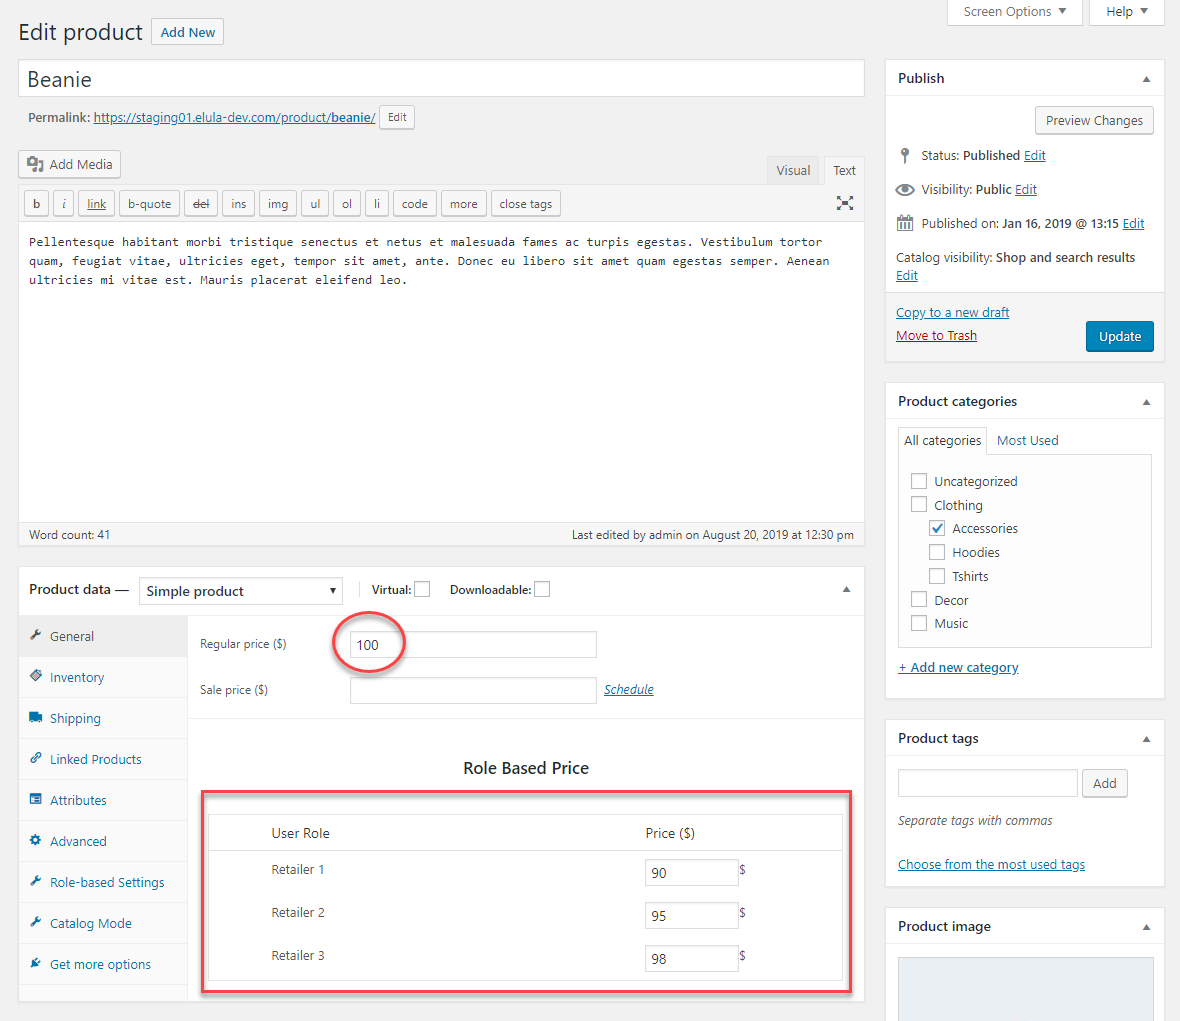Check the Clothing category
1180x1021 pixels.
(x=918, y=504)
